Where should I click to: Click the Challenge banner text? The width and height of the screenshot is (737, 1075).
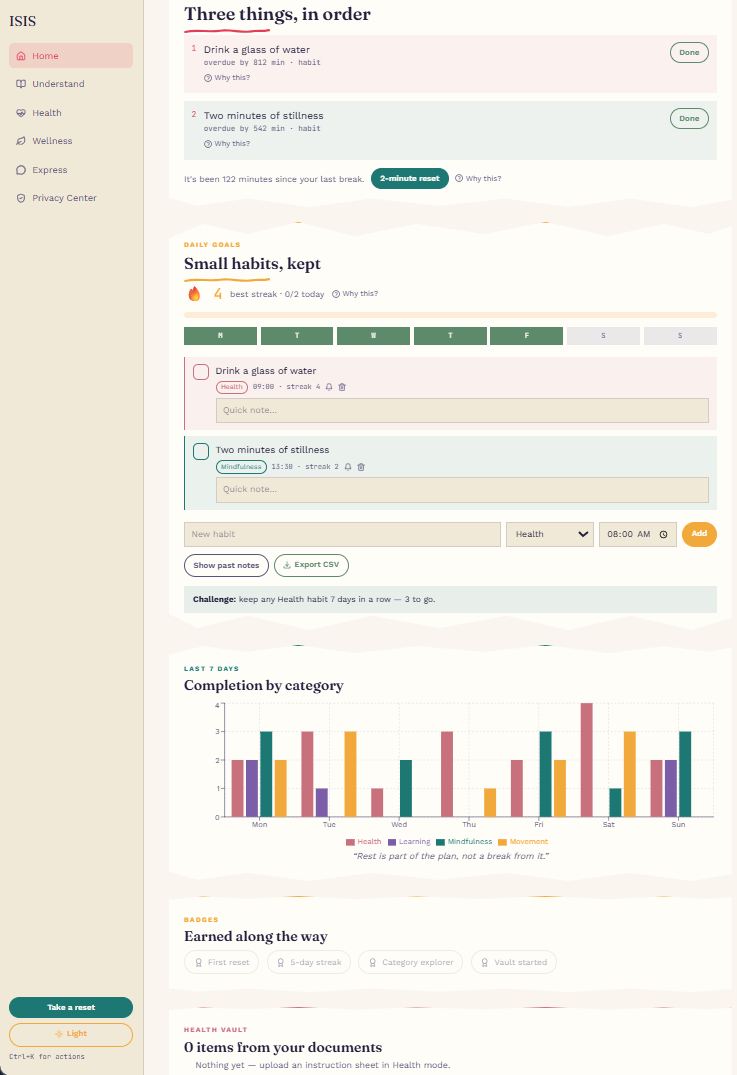[x=314, y=599]
